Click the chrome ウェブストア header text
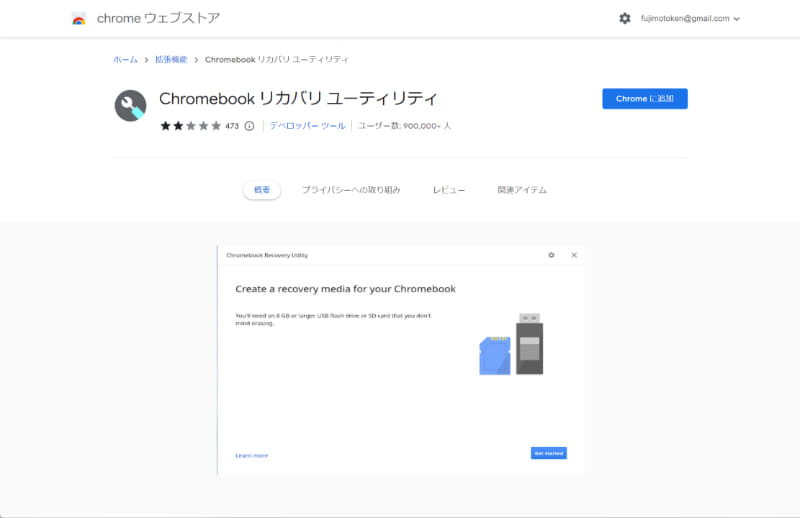Screen dimensions: 800x518 coord(159,18)
